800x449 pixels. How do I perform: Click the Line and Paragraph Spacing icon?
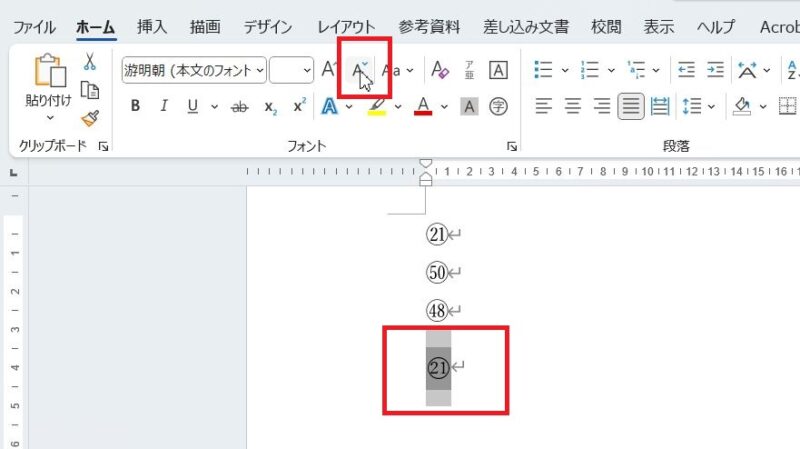coord(692,106)
